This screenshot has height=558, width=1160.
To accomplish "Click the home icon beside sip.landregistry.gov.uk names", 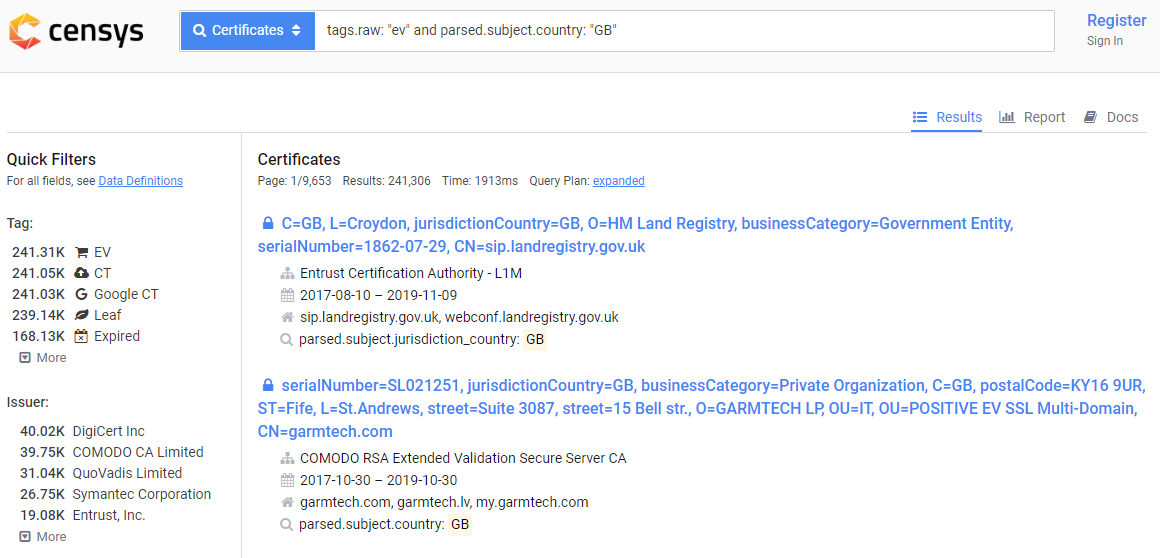I will coord(288,317).
